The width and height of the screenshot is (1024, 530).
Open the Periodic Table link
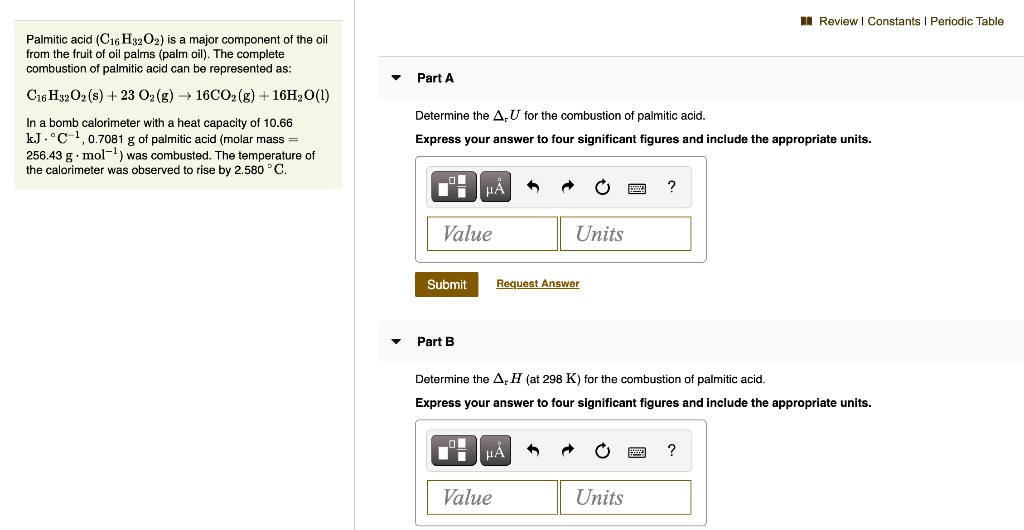[967, 21]
